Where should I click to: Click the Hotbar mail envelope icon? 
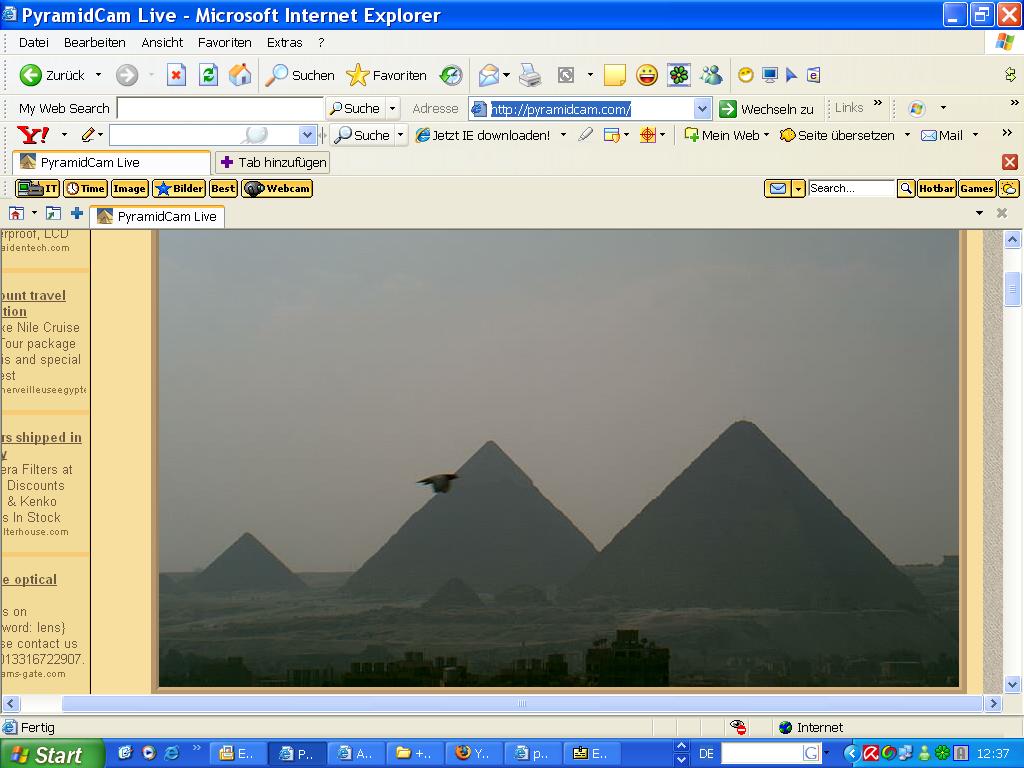pos(777,189)
